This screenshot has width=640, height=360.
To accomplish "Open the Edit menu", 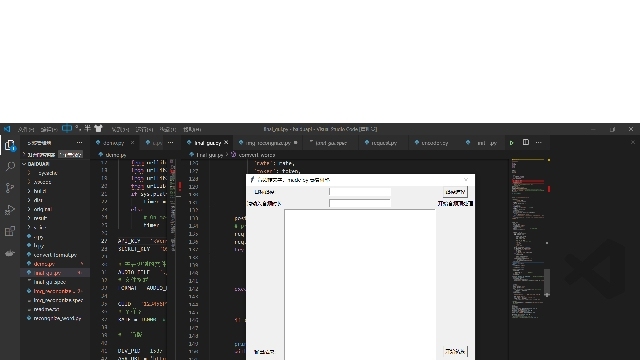I will point(49,129).
